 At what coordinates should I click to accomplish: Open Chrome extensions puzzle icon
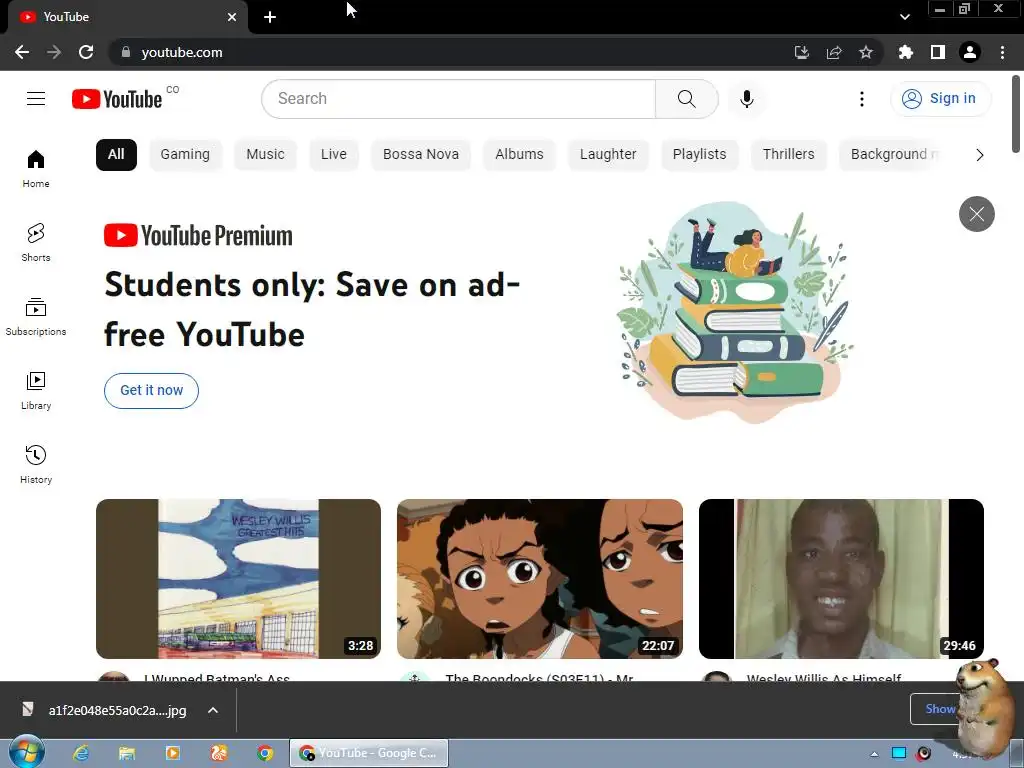(905, 52)
